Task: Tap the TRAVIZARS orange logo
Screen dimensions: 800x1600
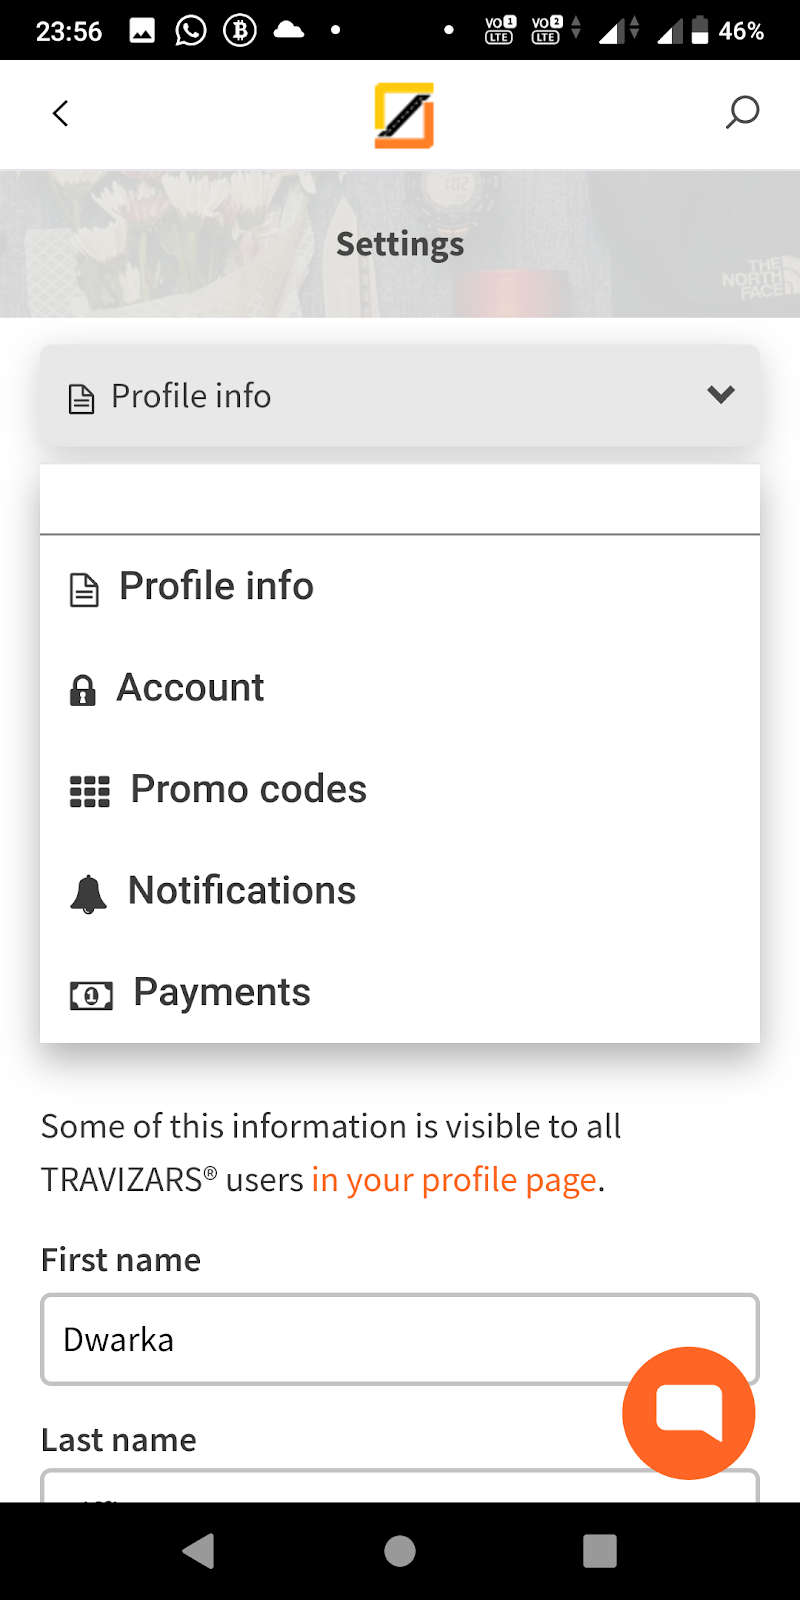Action: click(x=404, y=115)
